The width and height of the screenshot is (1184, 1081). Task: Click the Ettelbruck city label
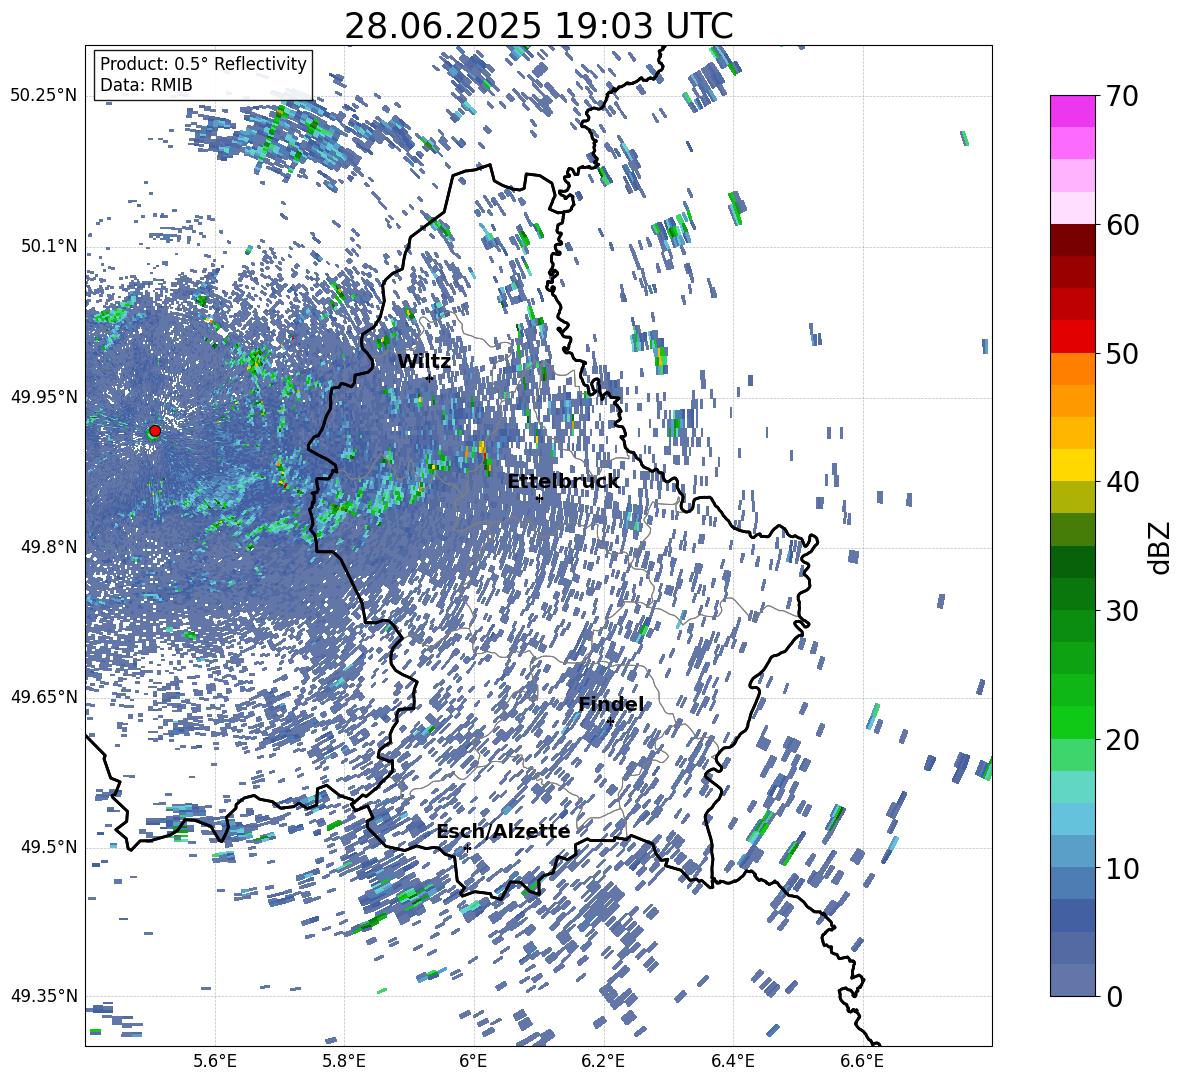pos(563,482)
